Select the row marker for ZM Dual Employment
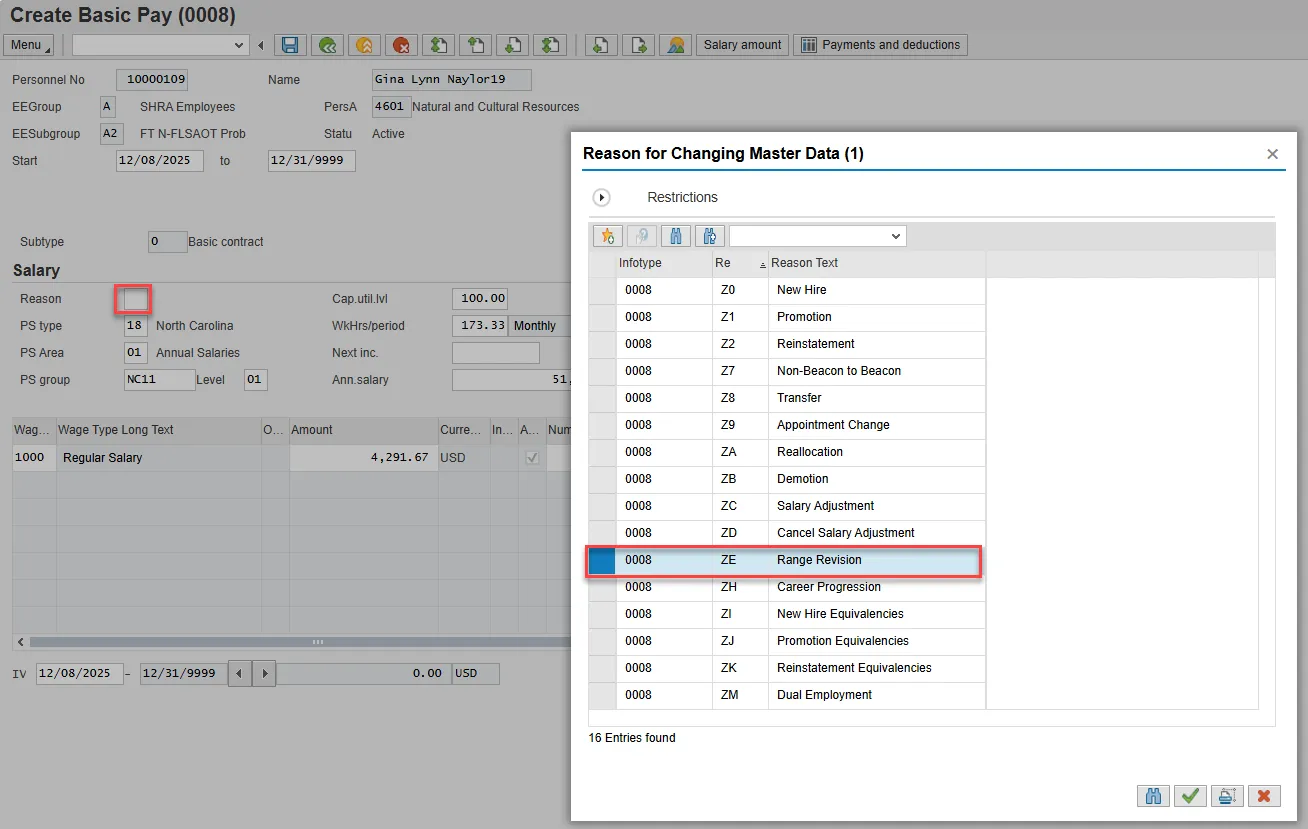 pyautogui.click(x=602, y=695)
